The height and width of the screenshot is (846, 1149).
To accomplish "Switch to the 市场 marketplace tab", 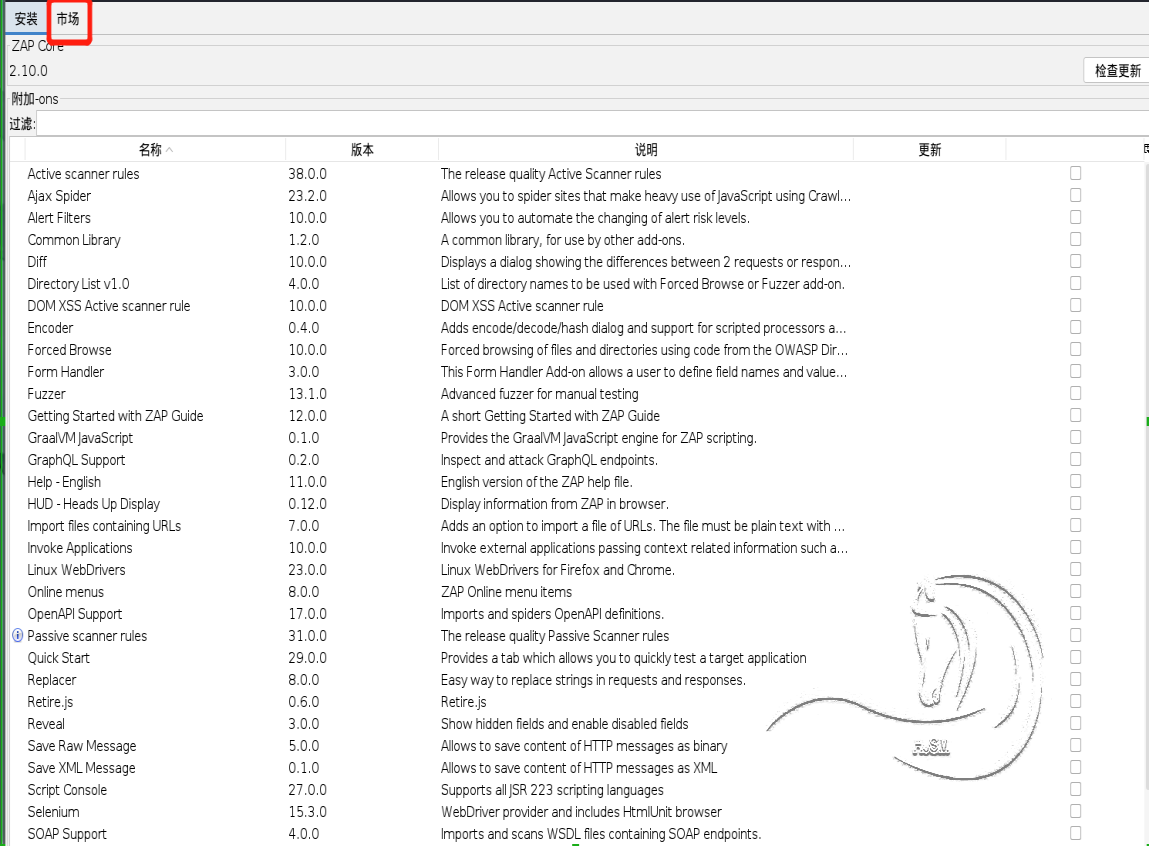I will (x=68, y=18).
